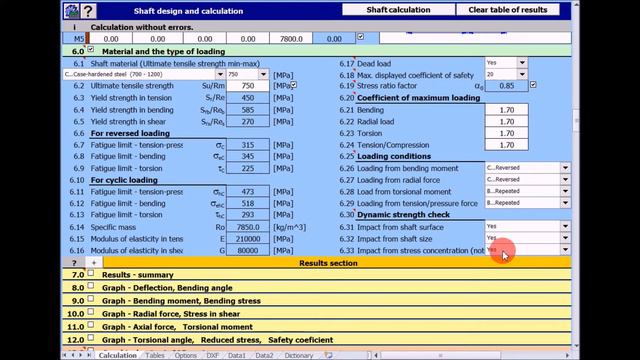Viewport: 640px width, 360px height.
Task: Click the Shaft calculation button
Action: (398, 10)
